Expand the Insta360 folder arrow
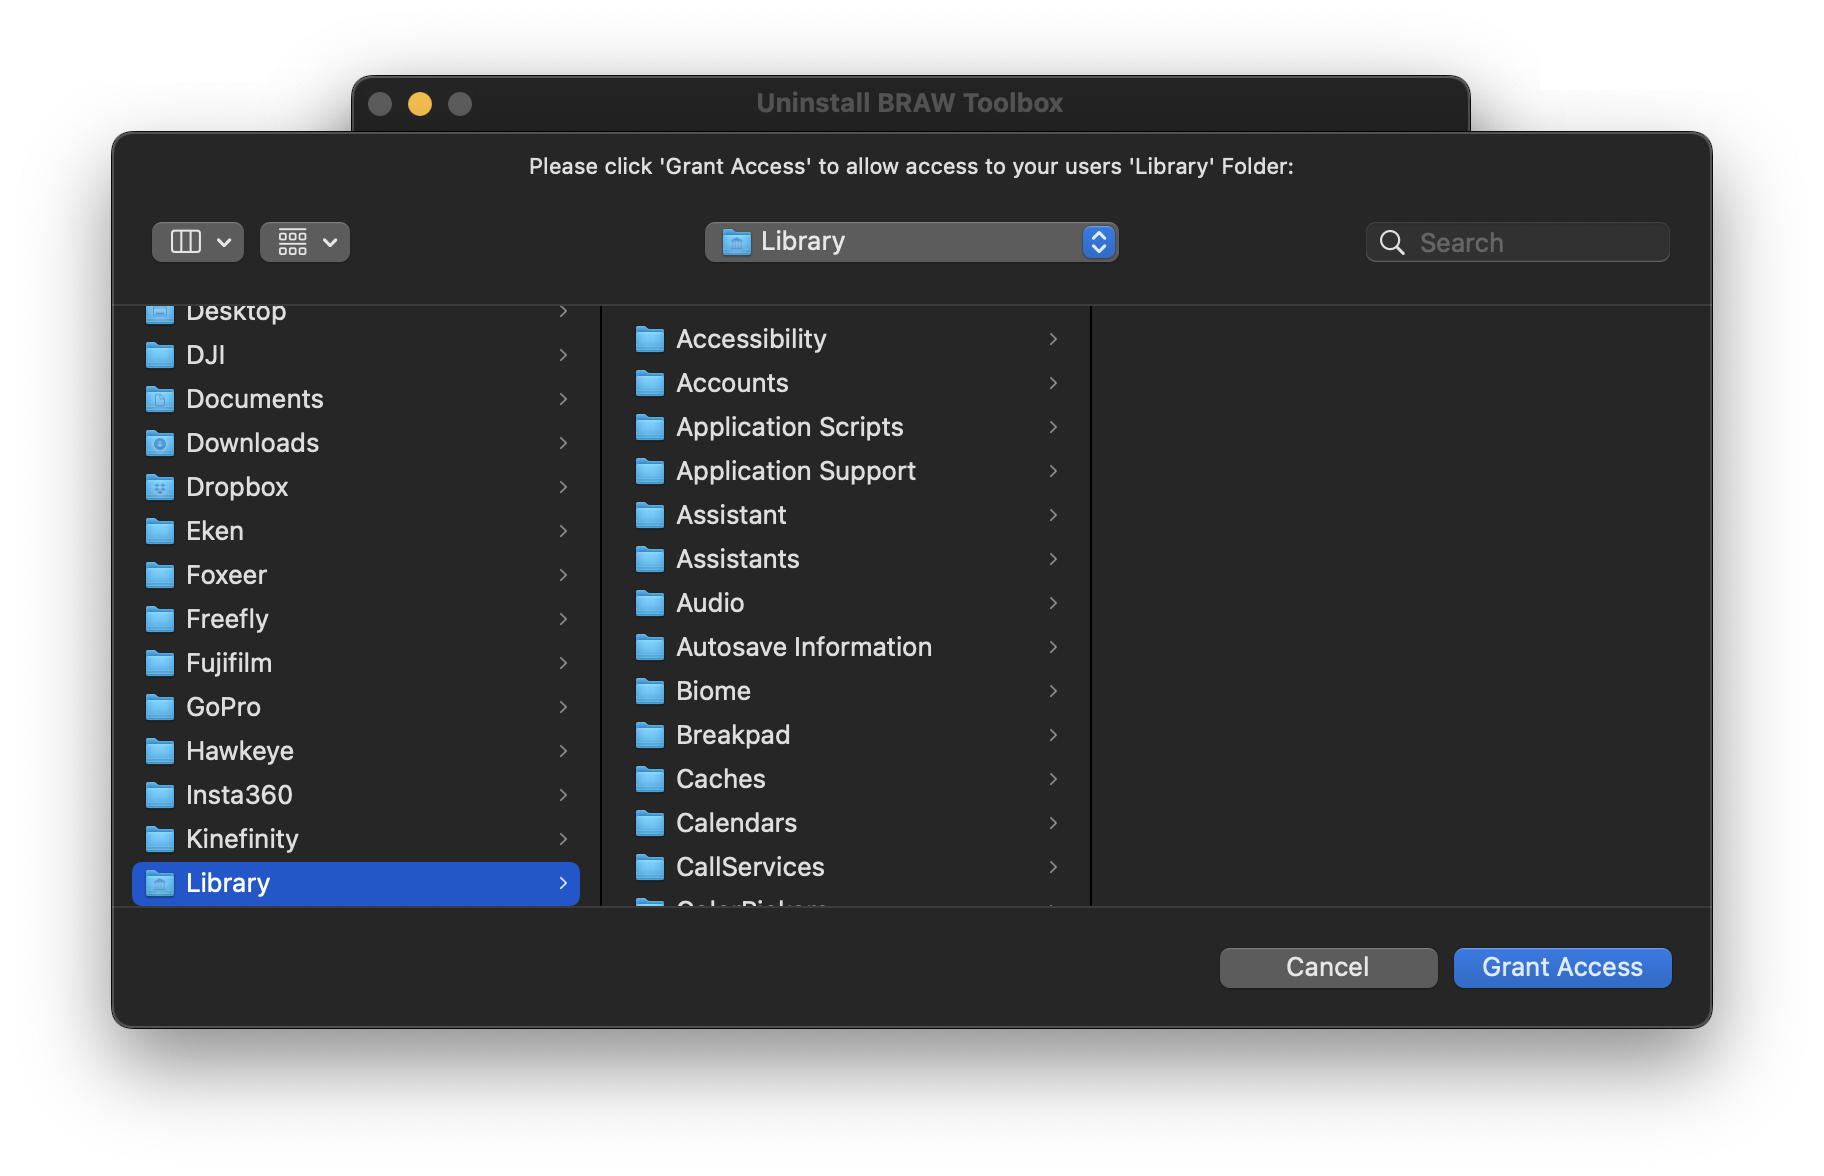Viewport: 1824px width, 1176px height. tap(563, 795)
